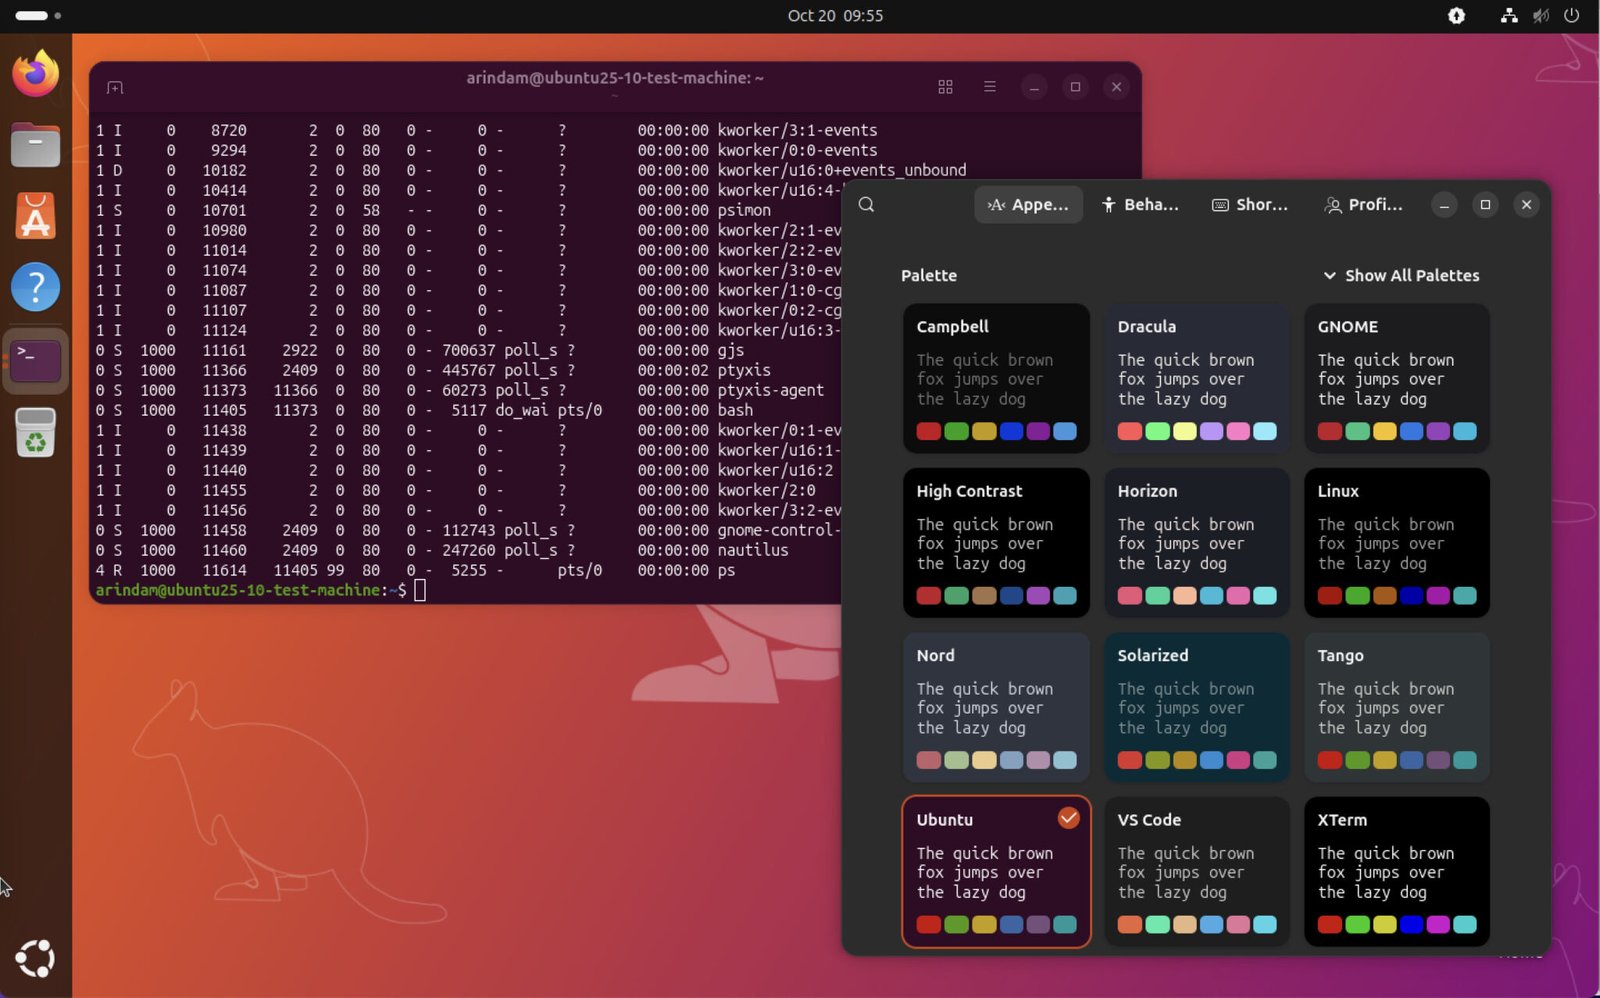
Task: Click the search icon in Preferences
Action: 867,204
